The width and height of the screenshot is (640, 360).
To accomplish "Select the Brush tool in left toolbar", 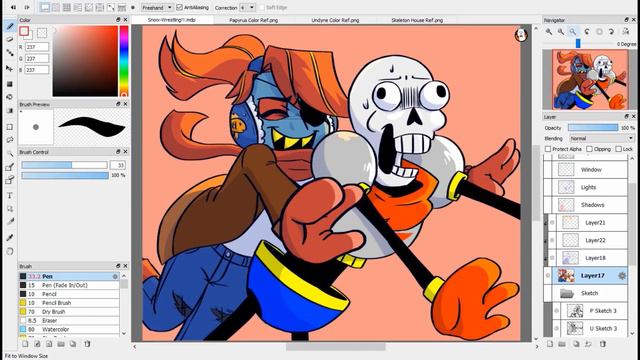I will tap(10, 26).
